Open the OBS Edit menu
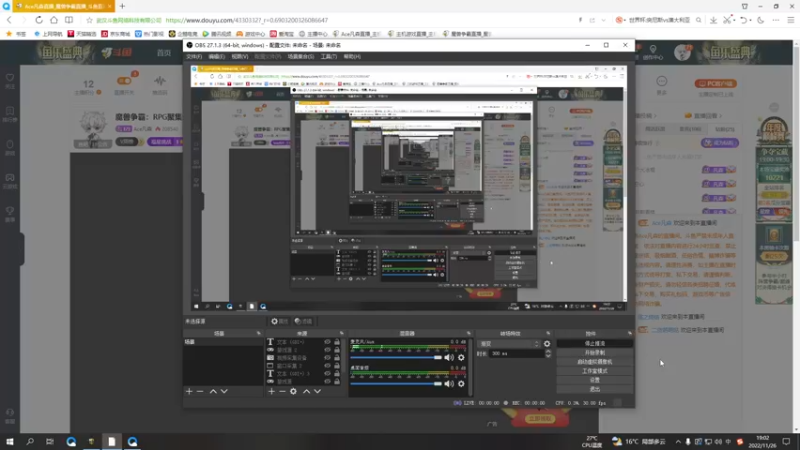Viewport: 800px width, 450px height. click(217, 57)
